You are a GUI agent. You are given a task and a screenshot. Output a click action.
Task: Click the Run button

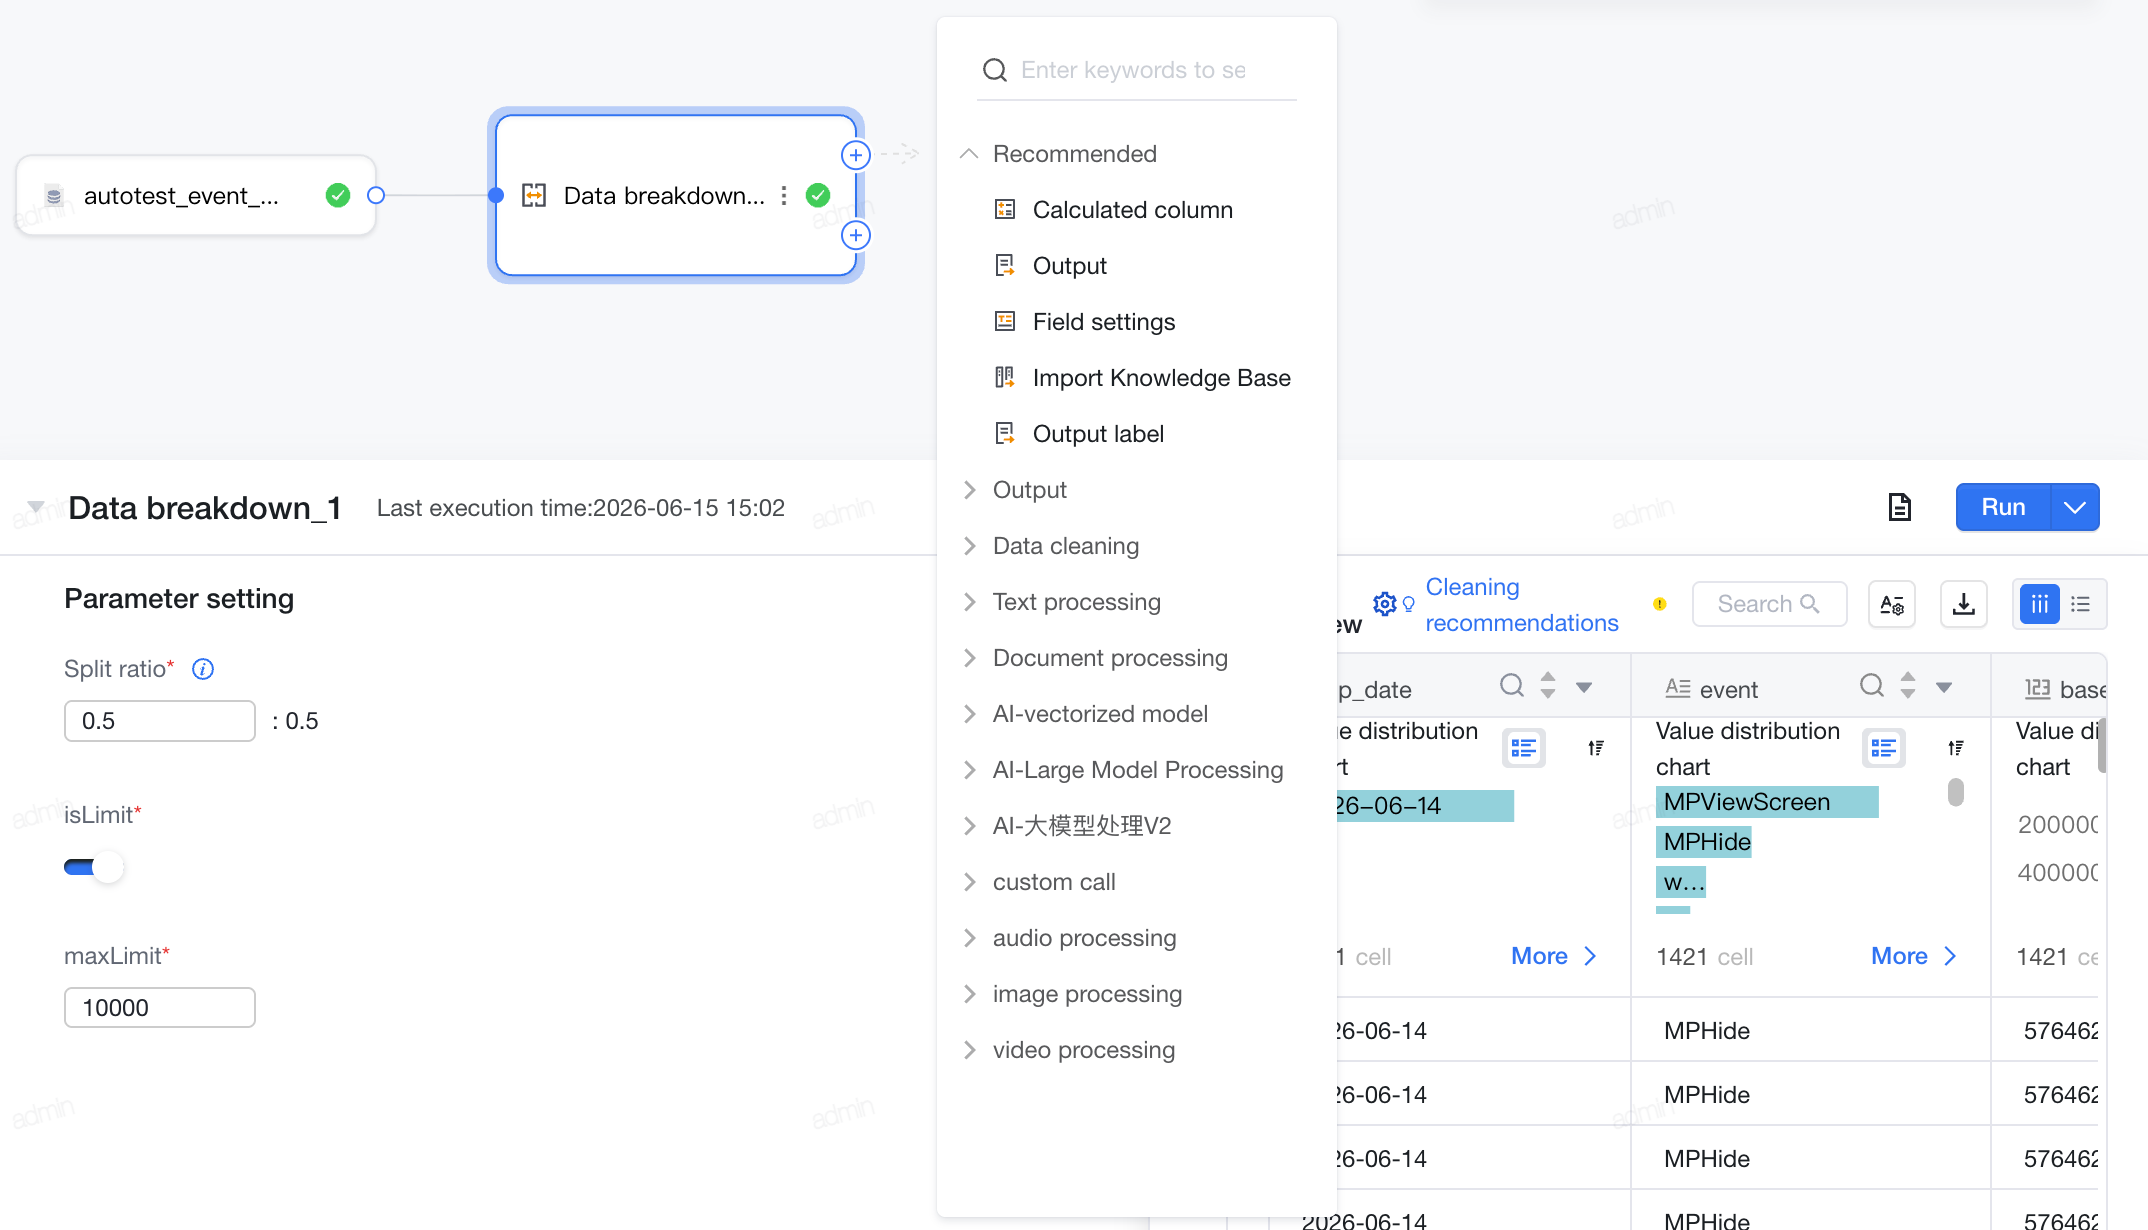tap(2003, 507)
